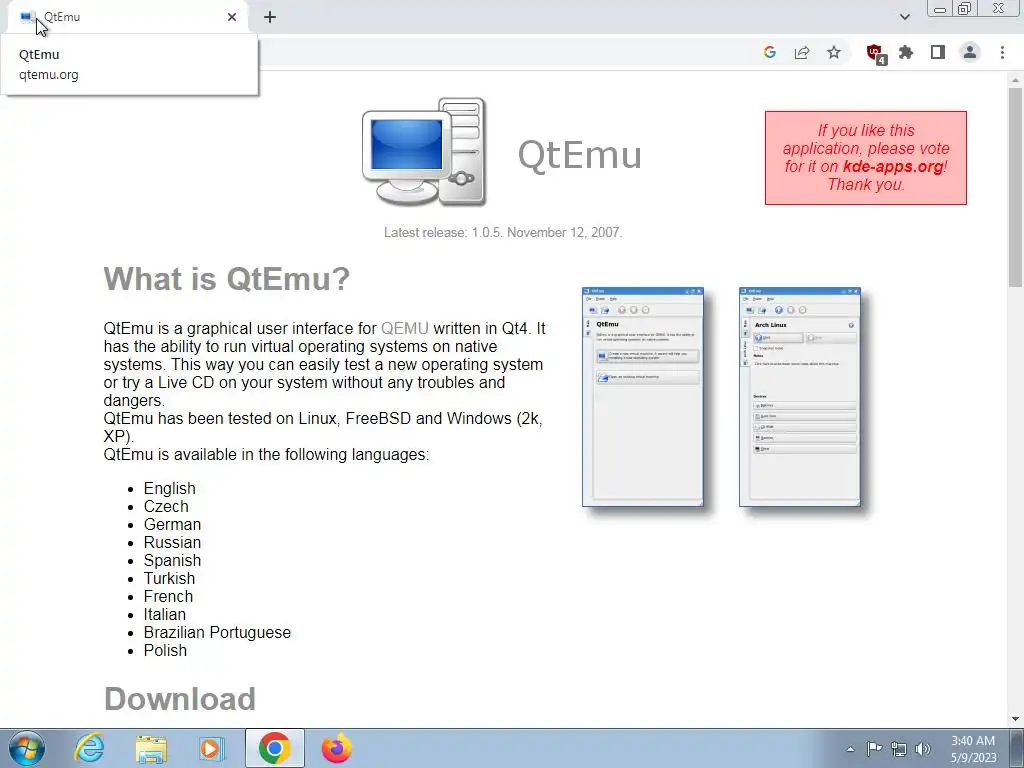Image resolution: width=1024 pixels, height=768 pixels.
Task: Open Windows Media Player from taskbar
Action: [212, 748]
